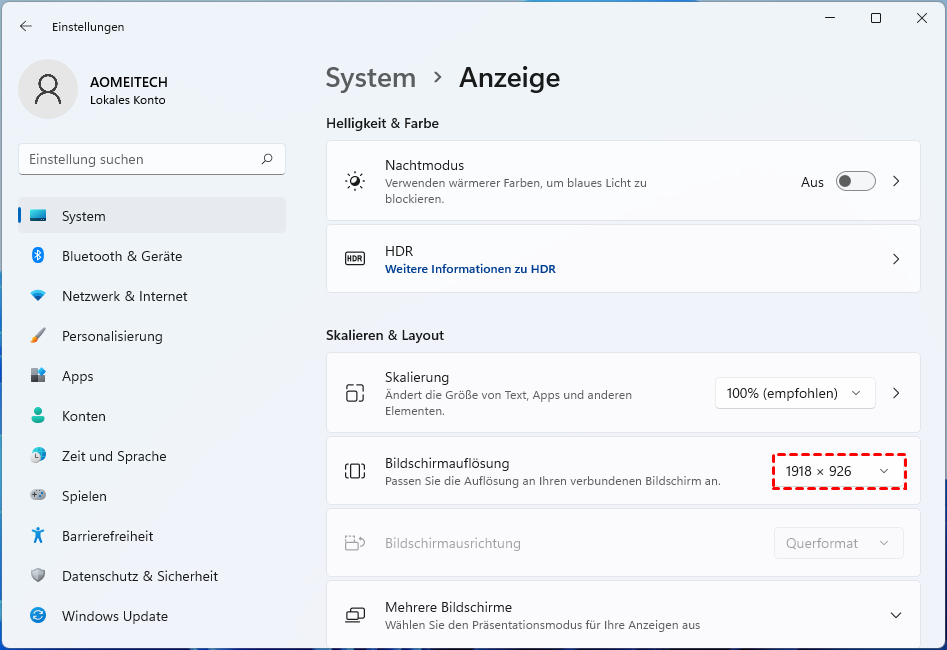The width and height of the screenshot is (947, 650).
Task: Click the Datenschutz & Sicherheit shield icon
Action: [x=38, y=576]
